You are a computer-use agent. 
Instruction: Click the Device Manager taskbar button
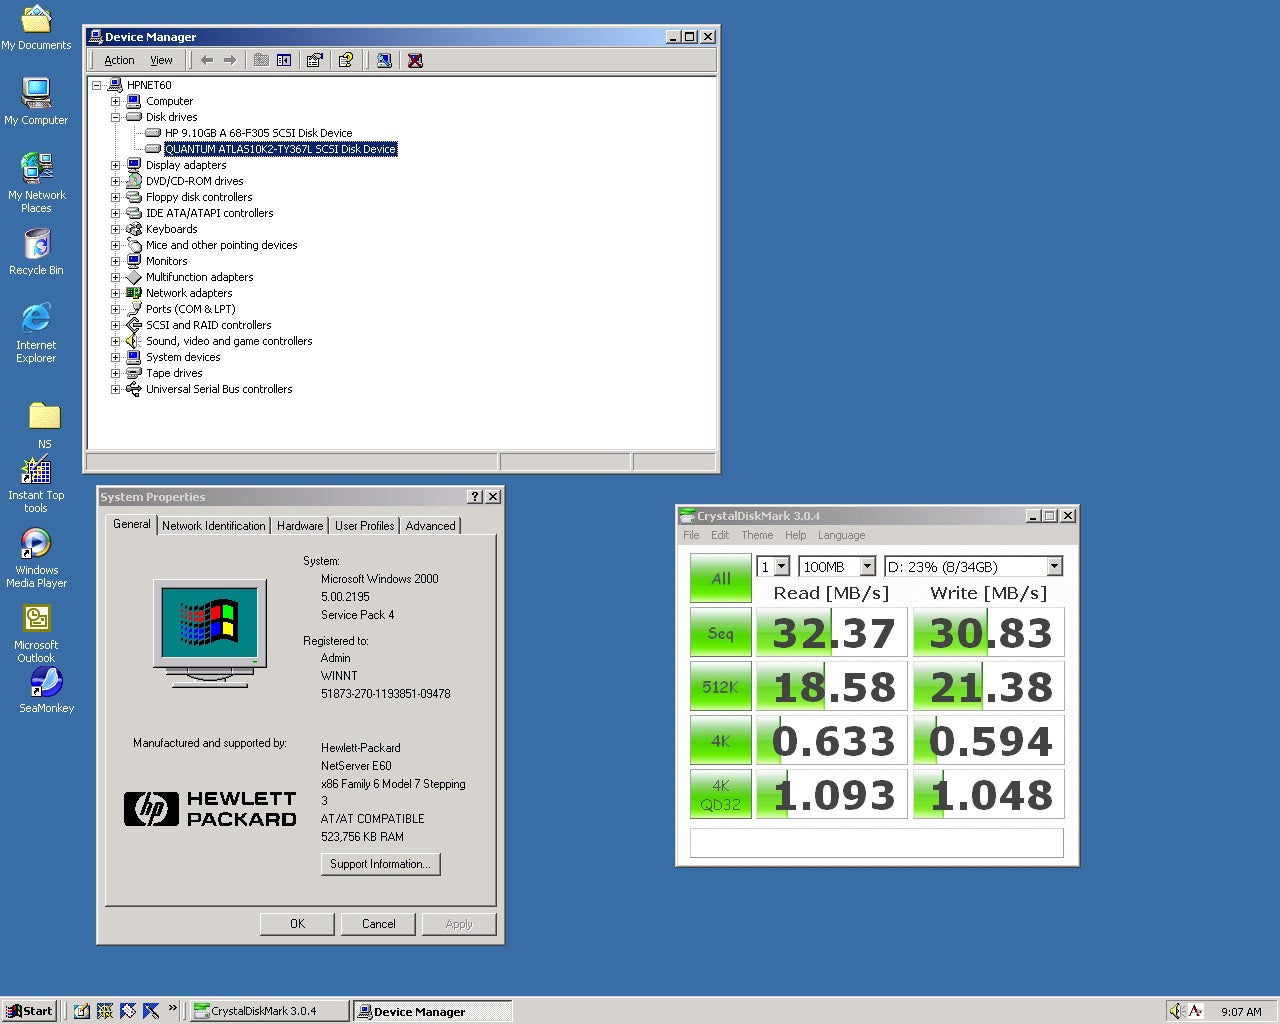pos(432,1011)
